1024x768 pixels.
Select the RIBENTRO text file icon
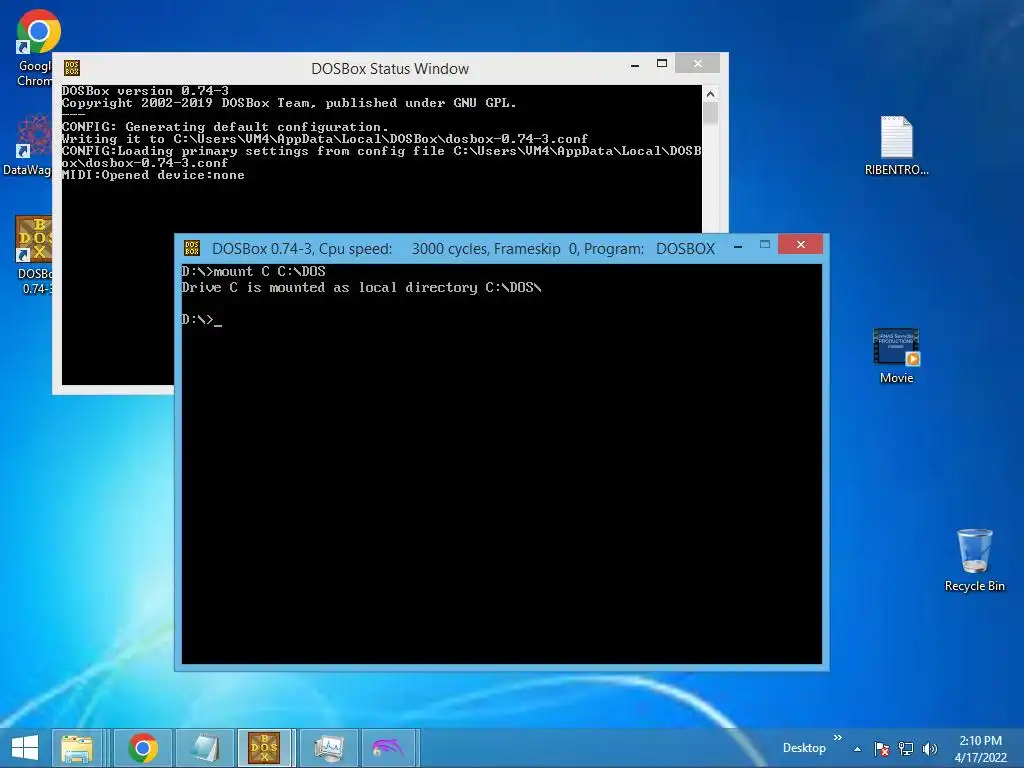click(896, 145)
